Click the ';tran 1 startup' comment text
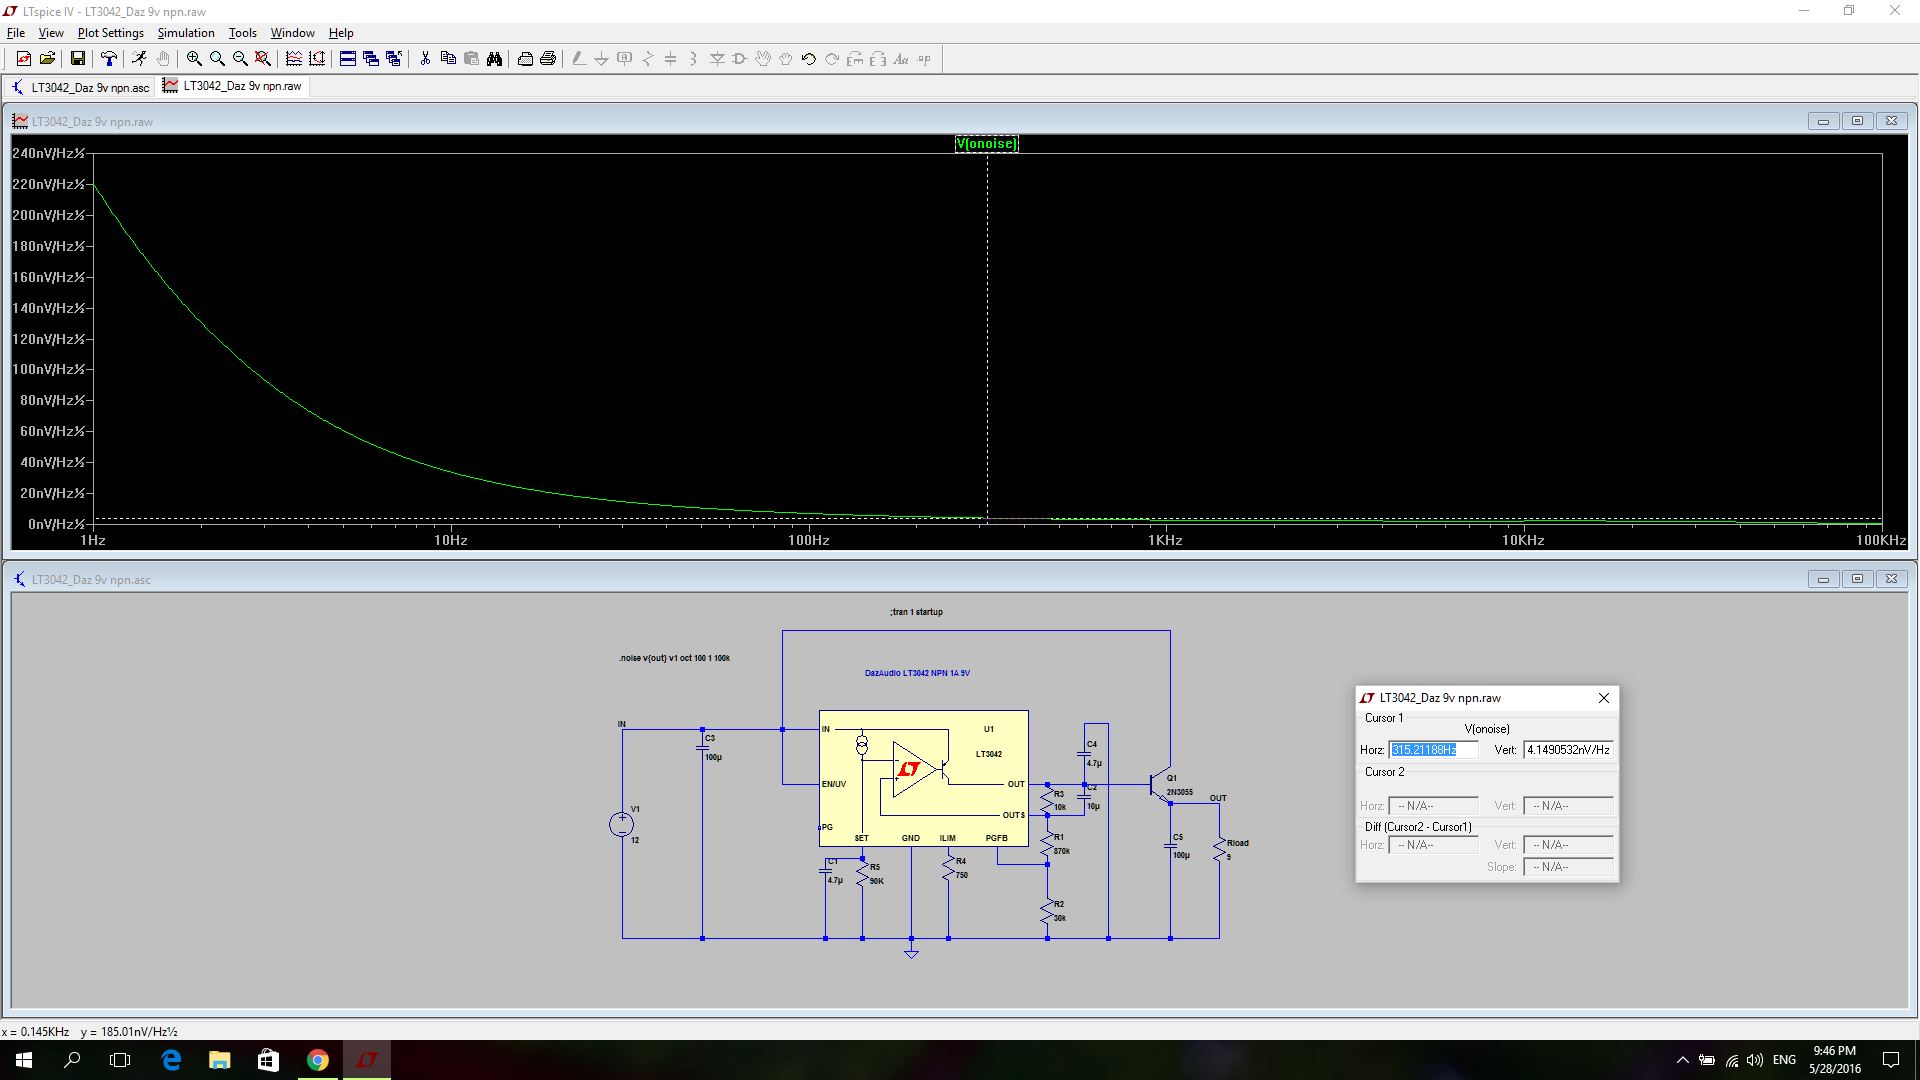This screenshot has width=1920, height=1080. (916, 612)
